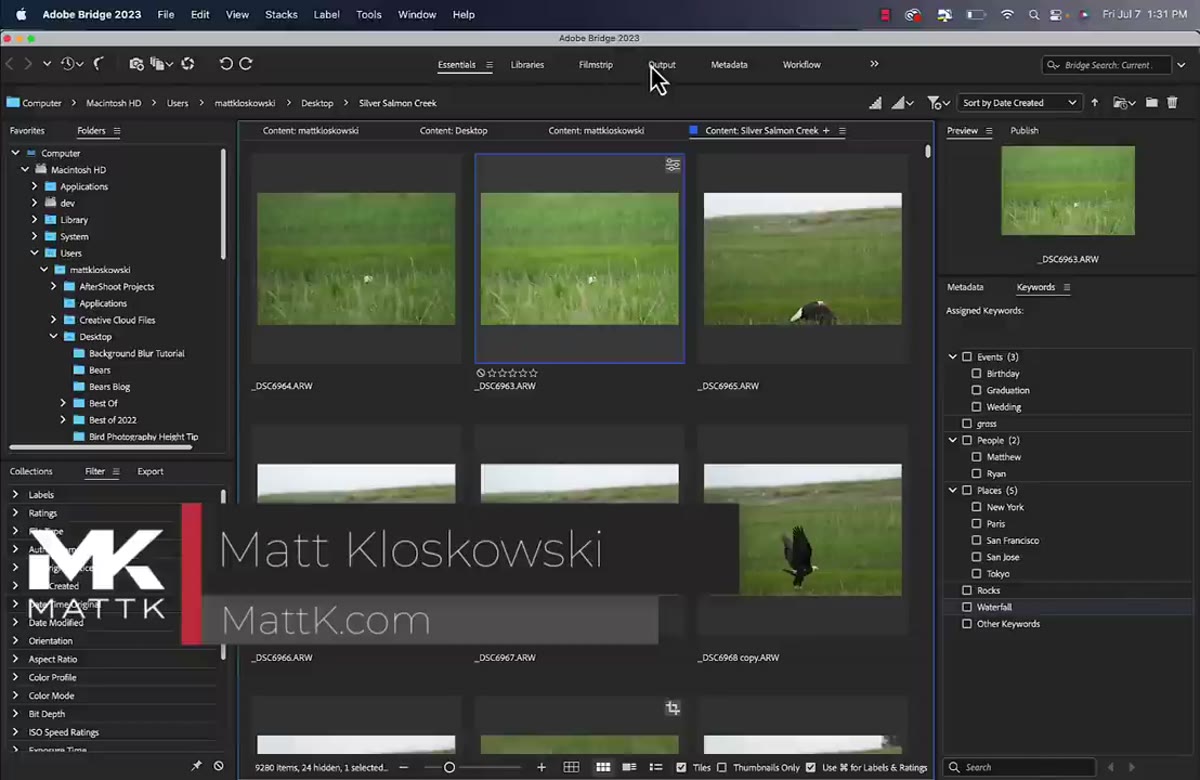Open thumbnail quality options dropdown
This screenshot has width=1200, height=780.
click(x=902, y=103)
